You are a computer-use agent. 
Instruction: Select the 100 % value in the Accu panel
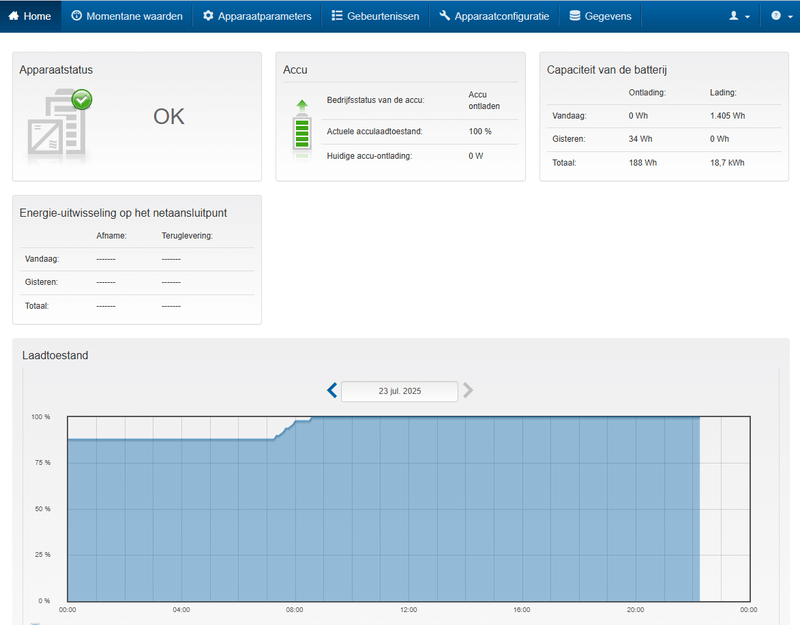480,132
